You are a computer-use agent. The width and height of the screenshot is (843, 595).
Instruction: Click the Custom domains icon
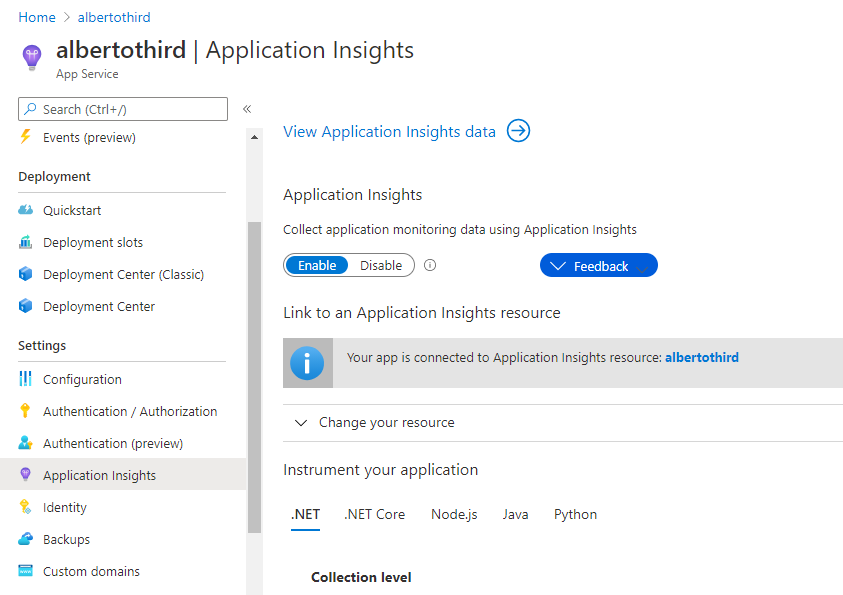coord(26,571)
